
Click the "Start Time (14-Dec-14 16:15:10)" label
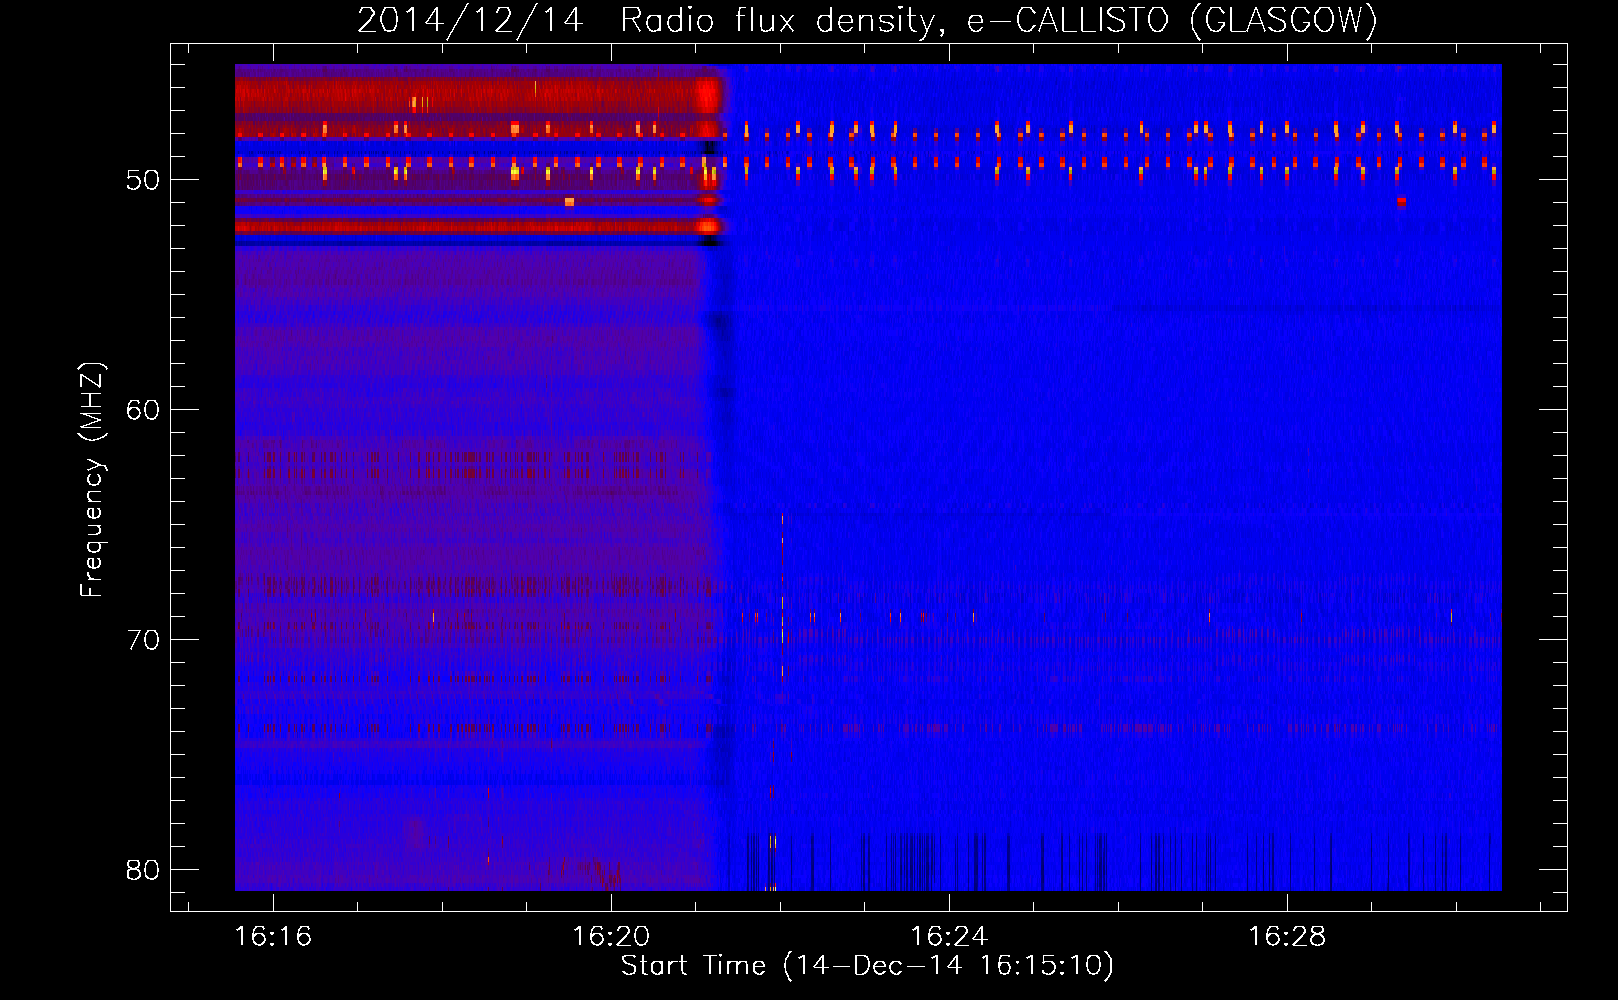click(867, 966)
